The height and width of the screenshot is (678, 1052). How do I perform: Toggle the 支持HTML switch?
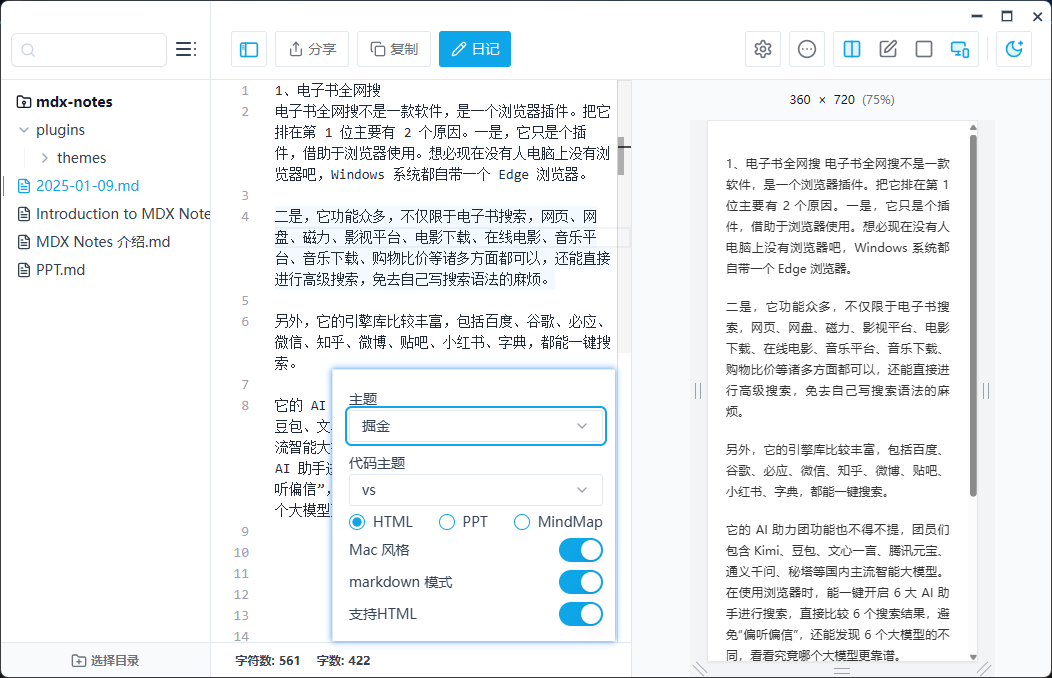(x=580, y=614)
